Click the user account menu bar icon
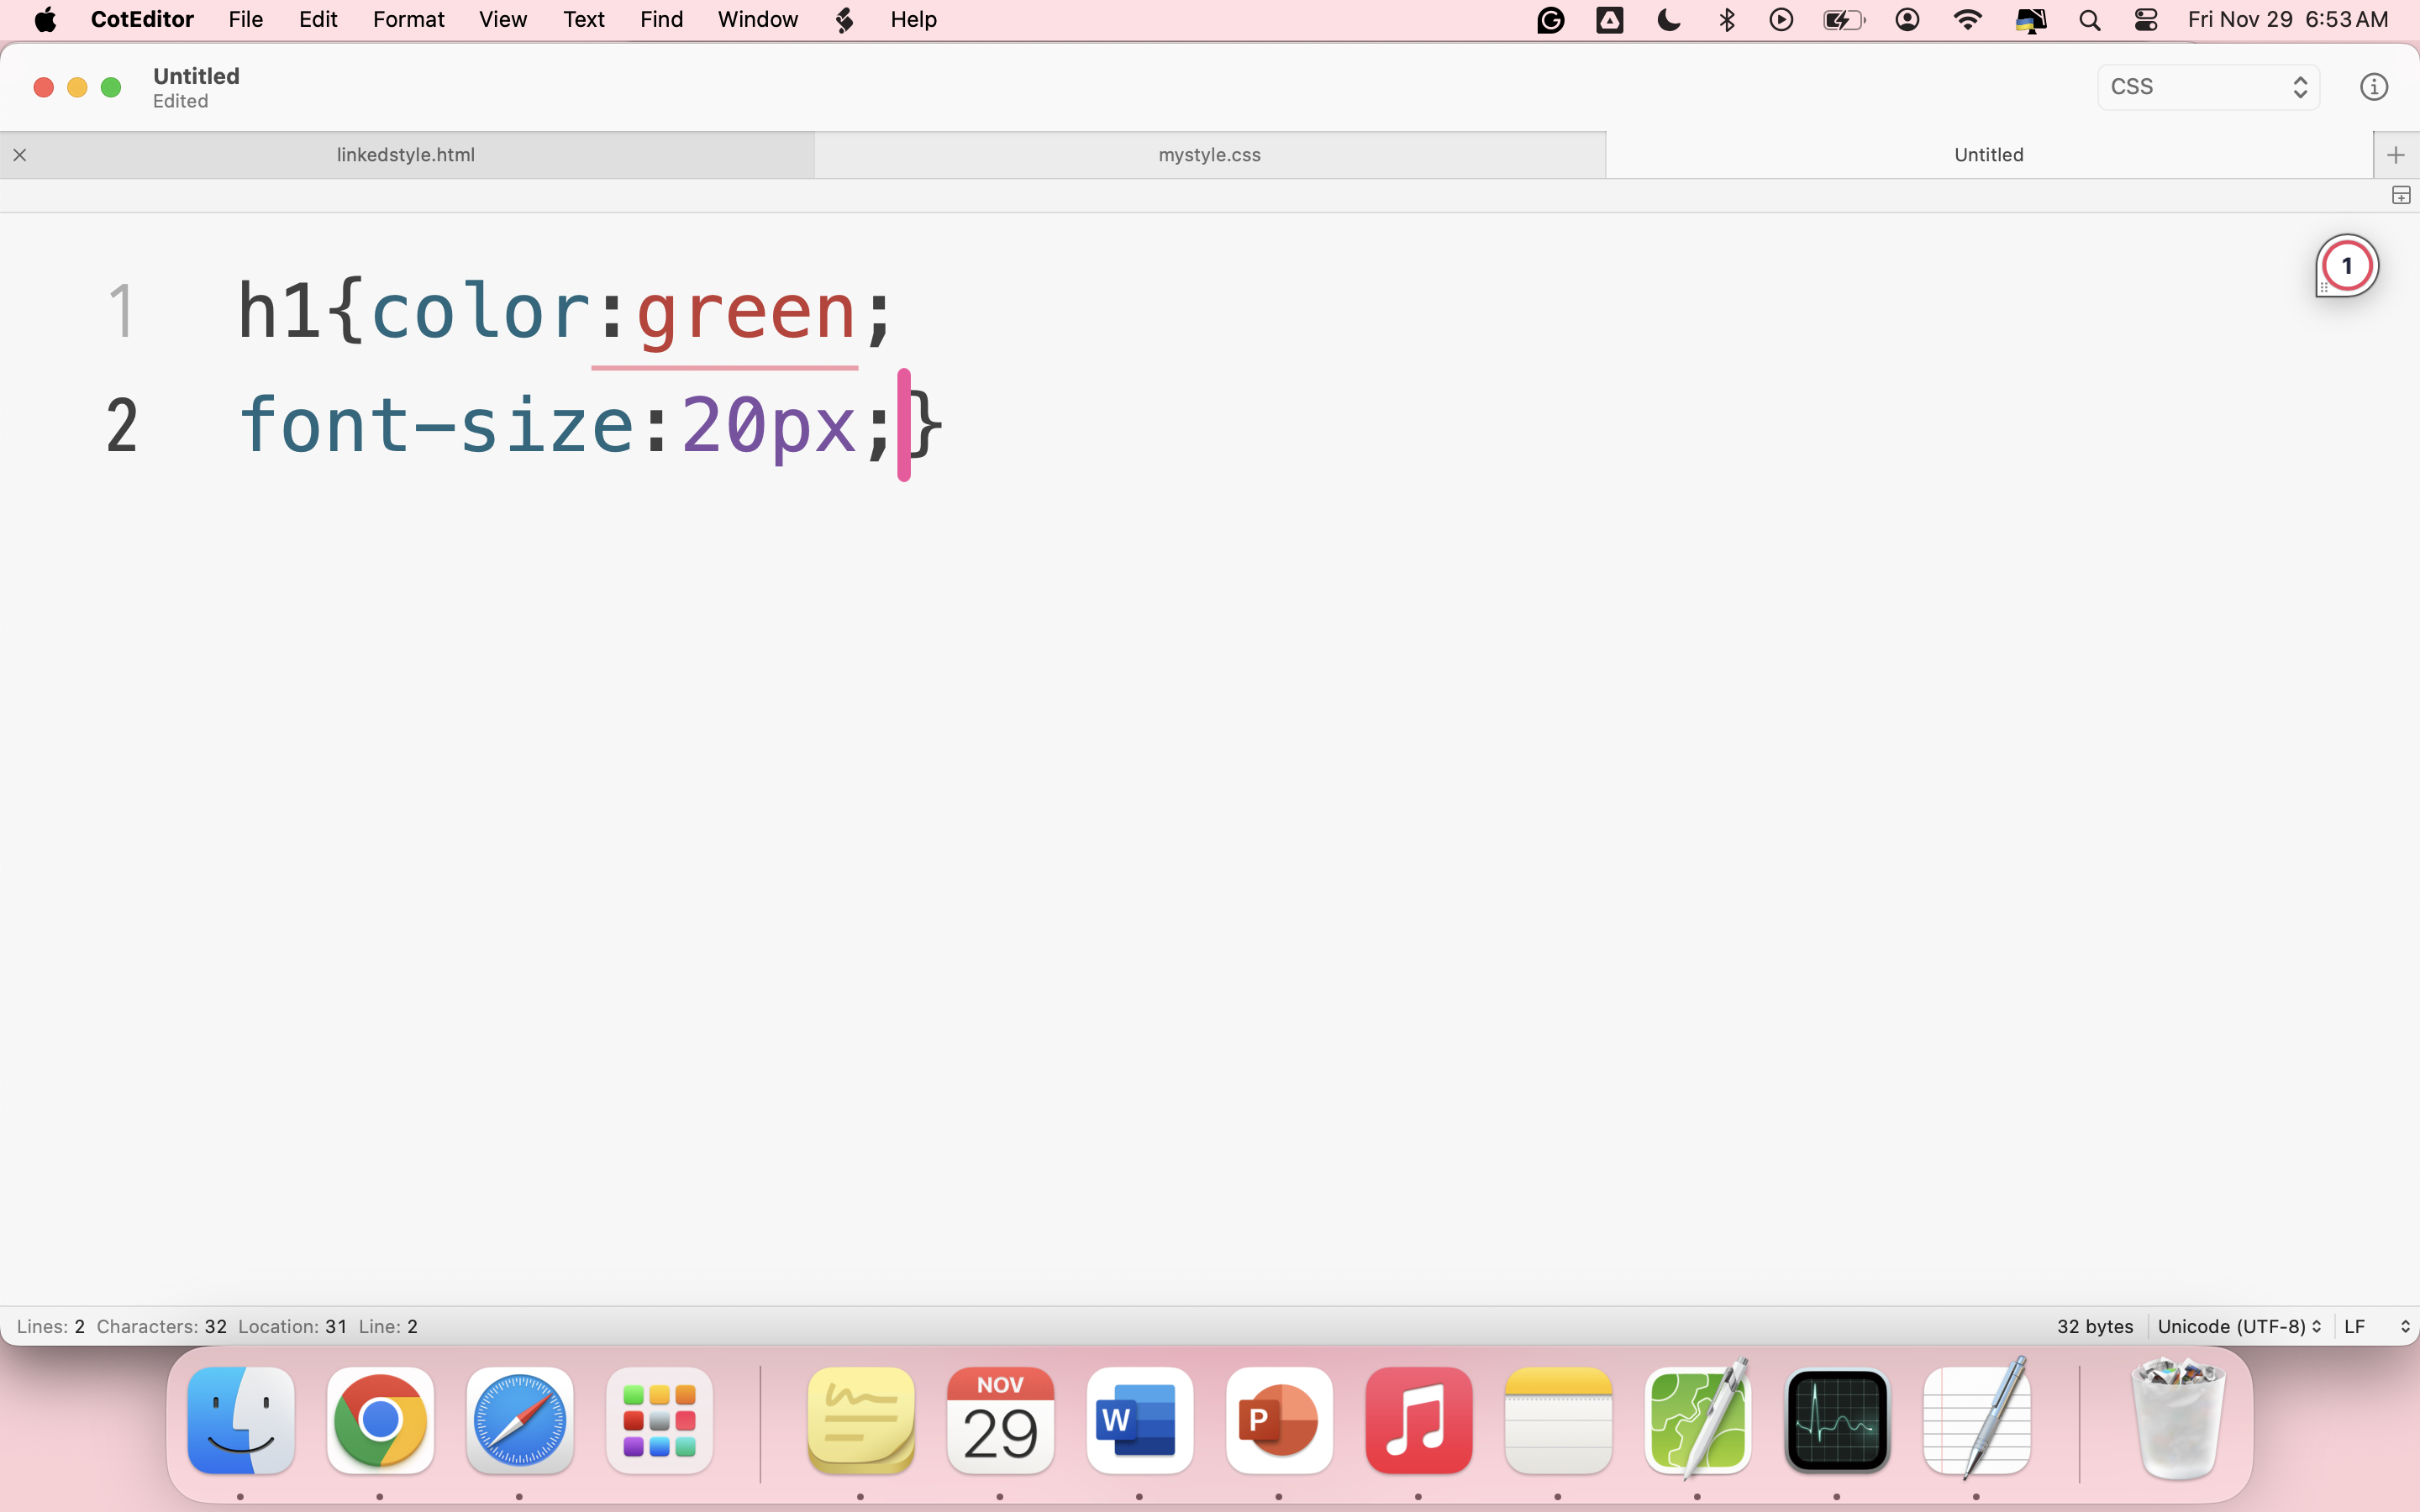Viewport: 2420px width, 1512px height. pyautogui.click(x=1907, y=20)
